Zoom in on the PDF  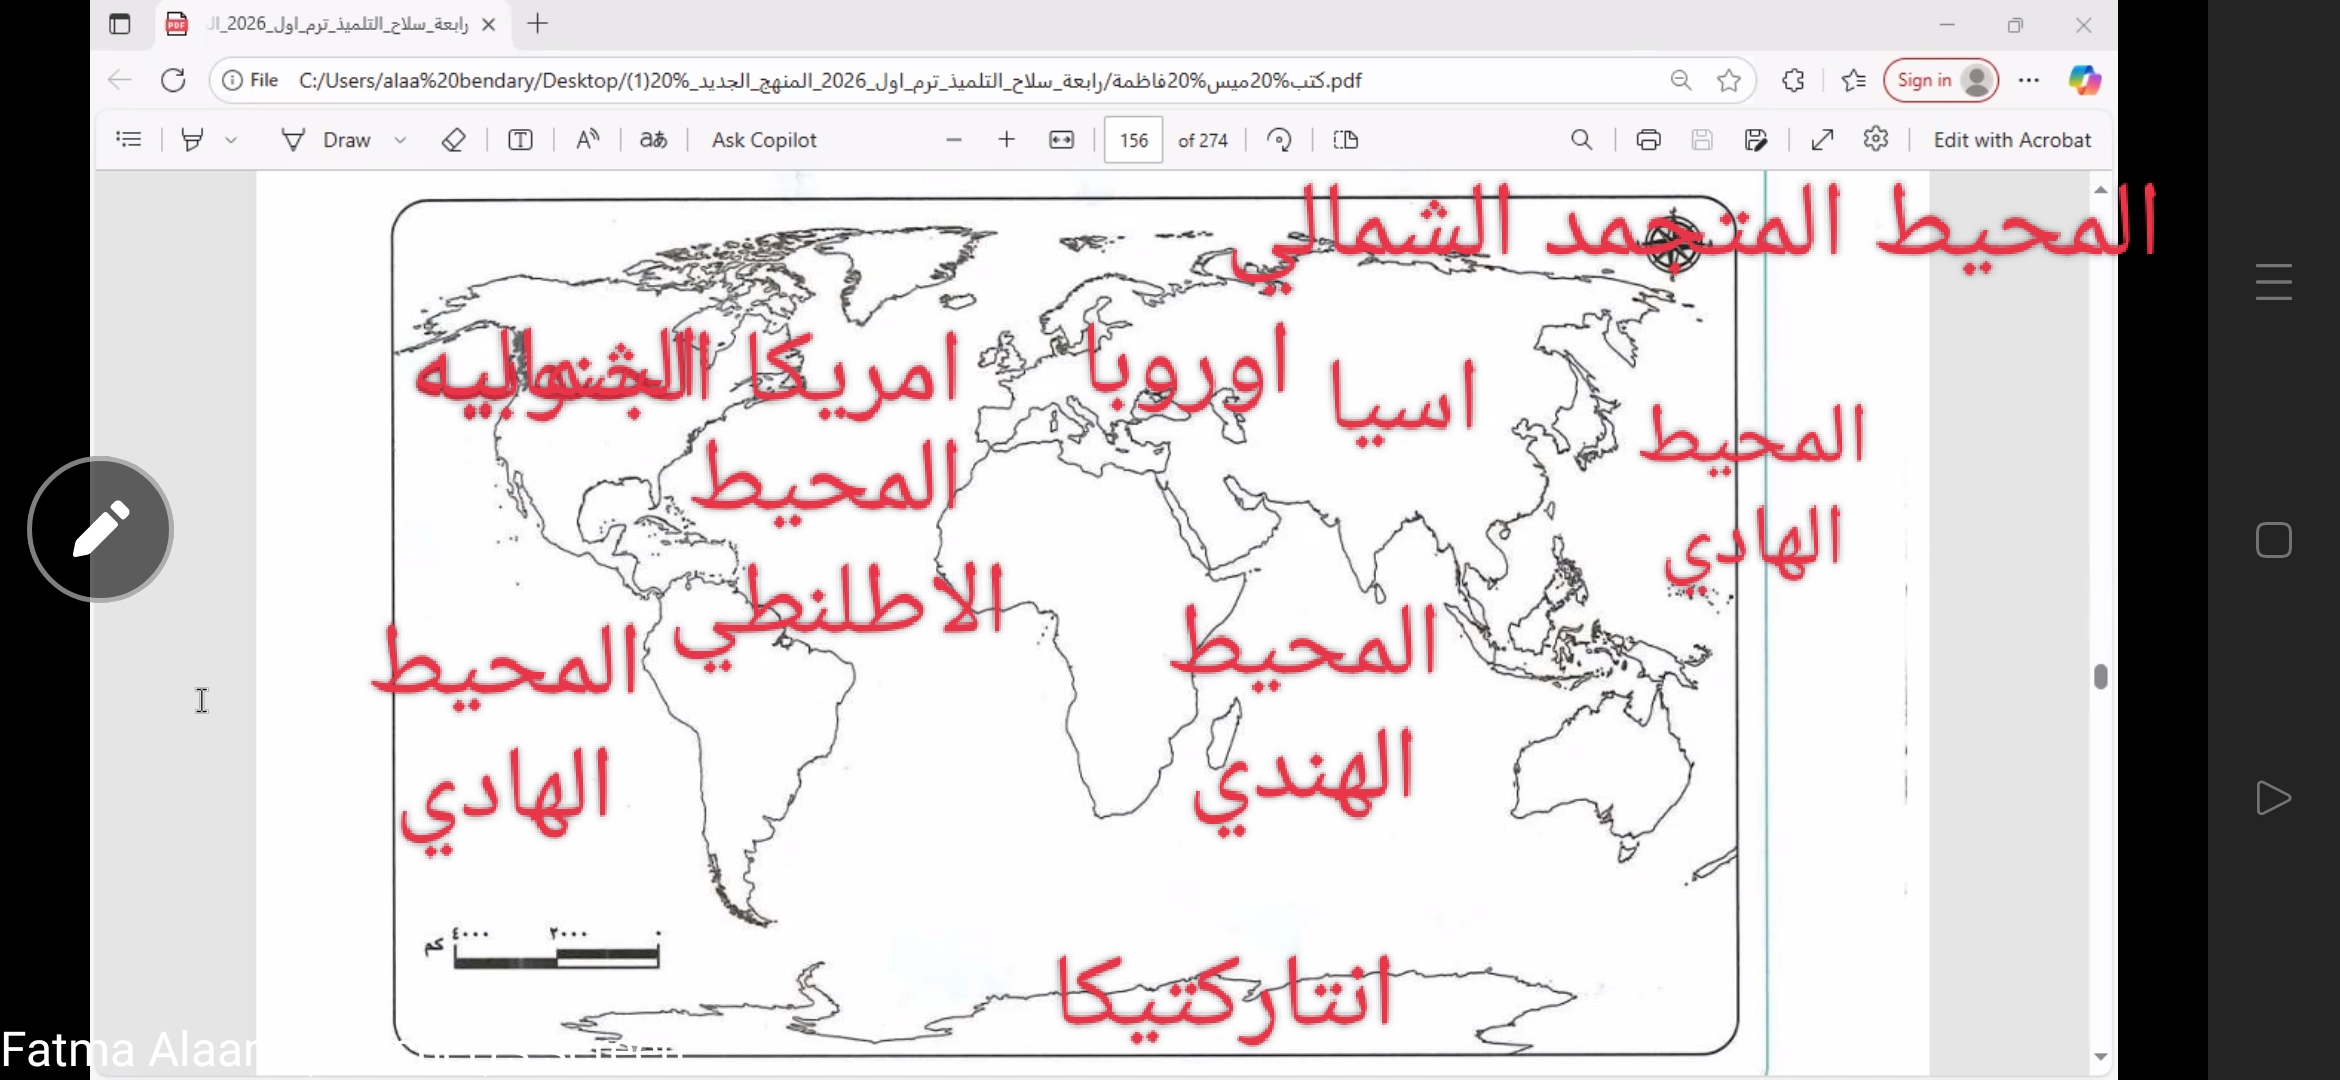[x=1007, y=140]
